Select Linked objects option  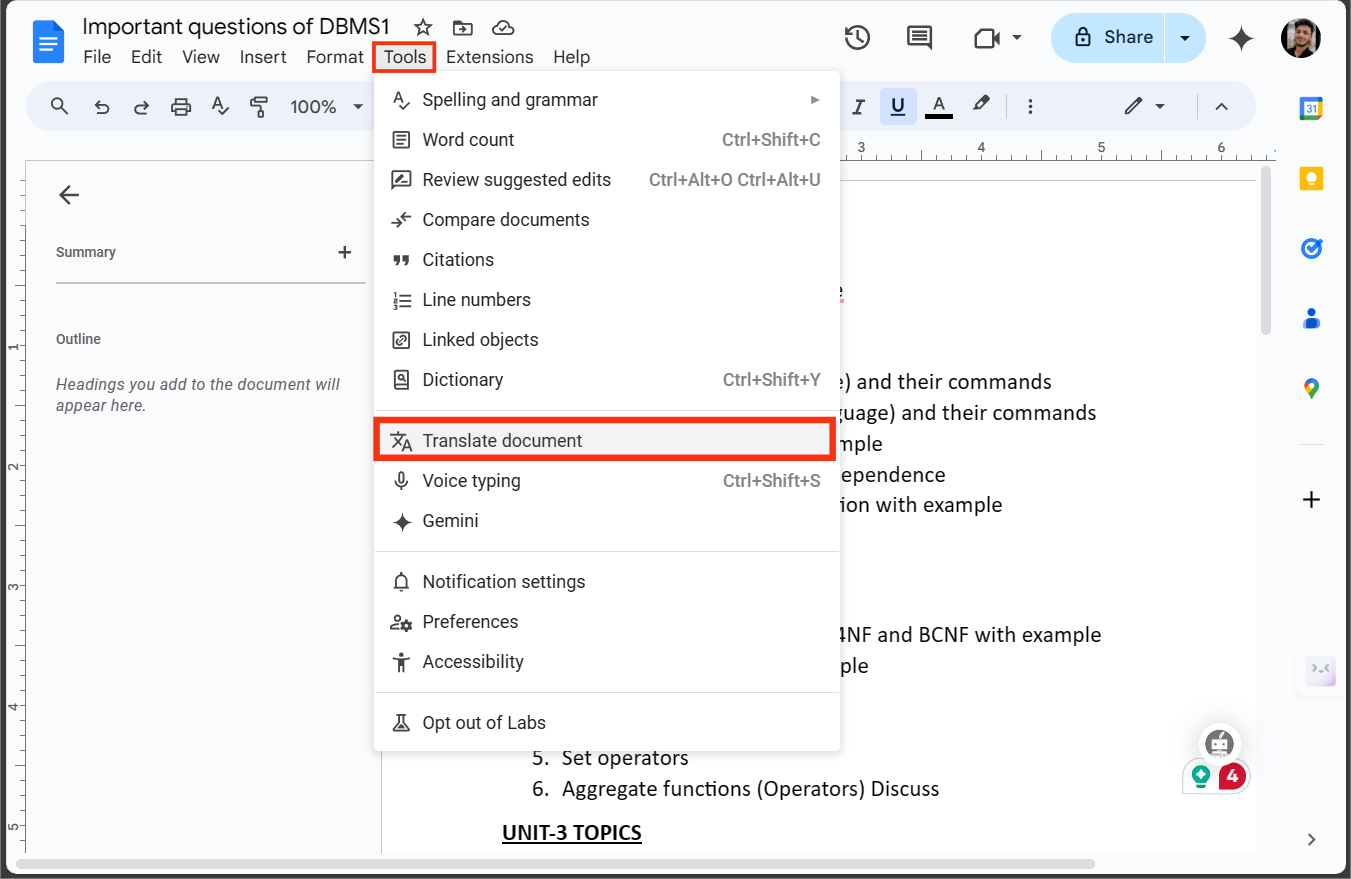(x=607, y=340)
